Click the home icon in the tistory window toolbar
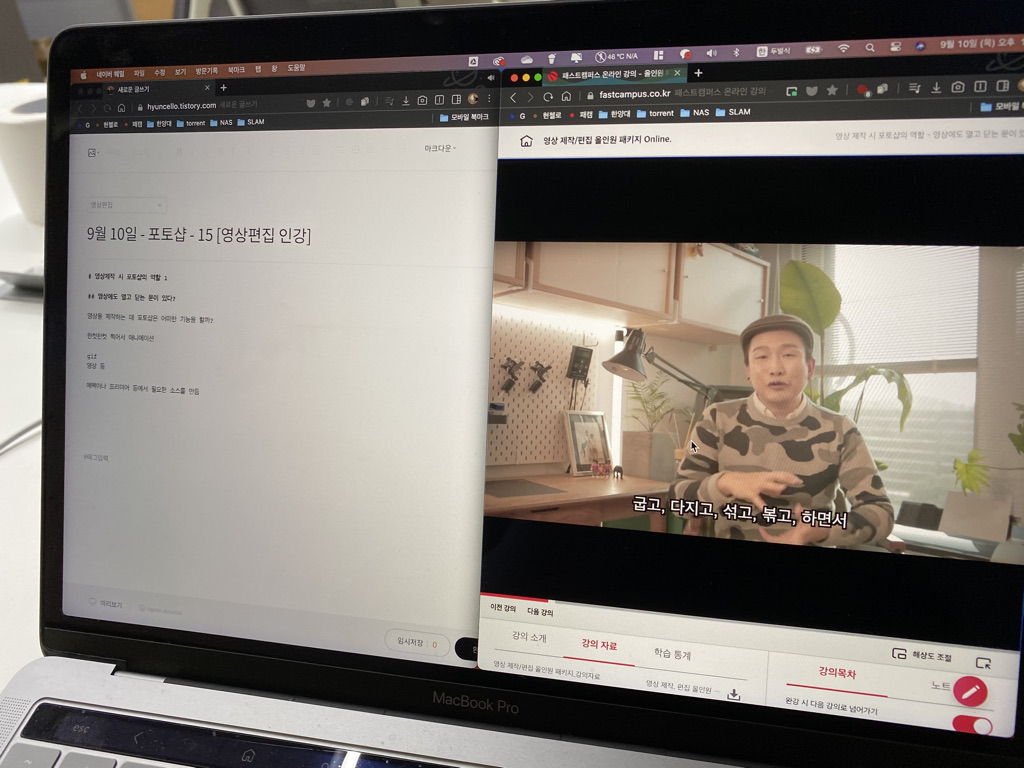 121,108
